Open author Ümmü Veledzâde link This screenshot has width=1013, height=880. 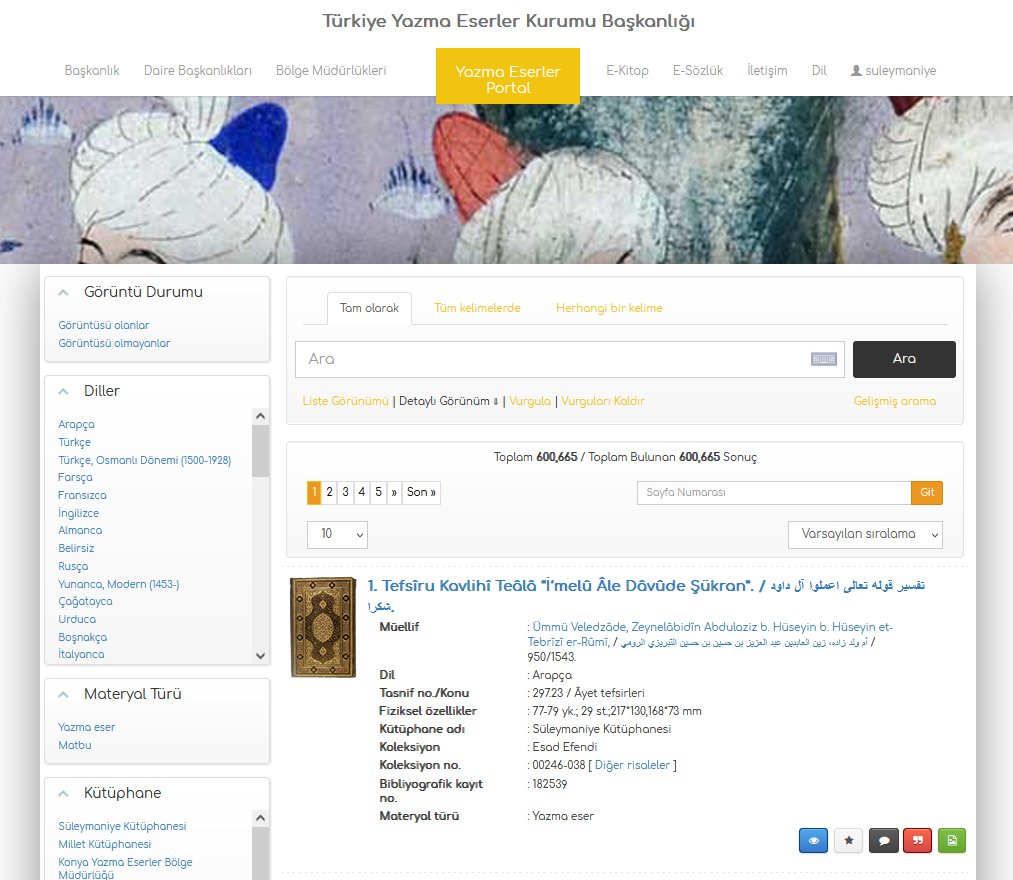tap(710, 634)
